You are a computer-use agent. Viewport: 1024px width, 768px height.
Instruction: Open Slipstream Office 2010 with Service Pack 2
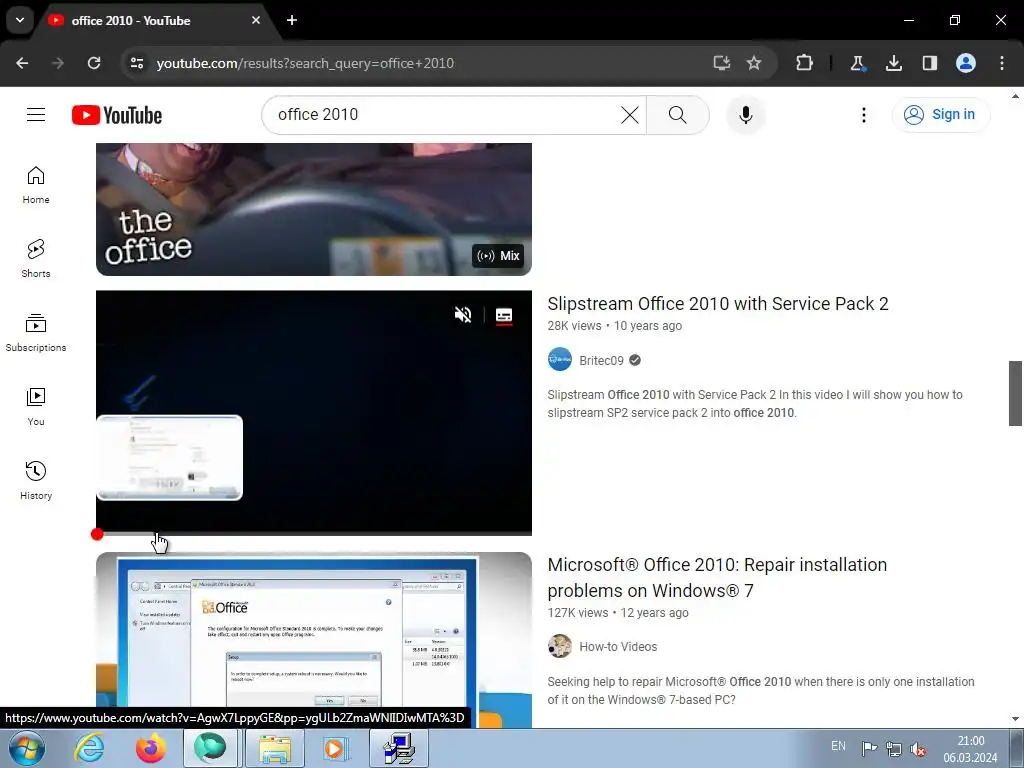[718, 304]
